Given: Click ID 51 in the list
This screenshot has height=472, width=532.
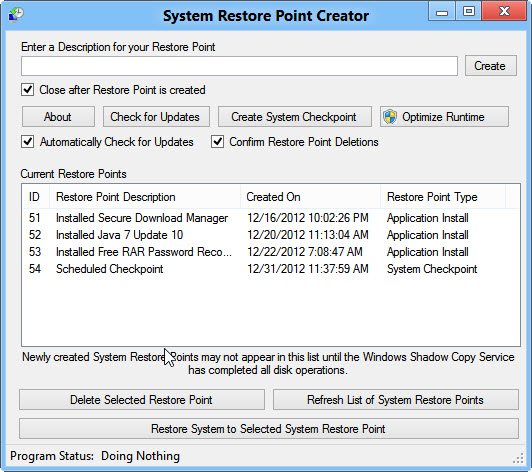Looking at the screenshot, I should [35, 218].
